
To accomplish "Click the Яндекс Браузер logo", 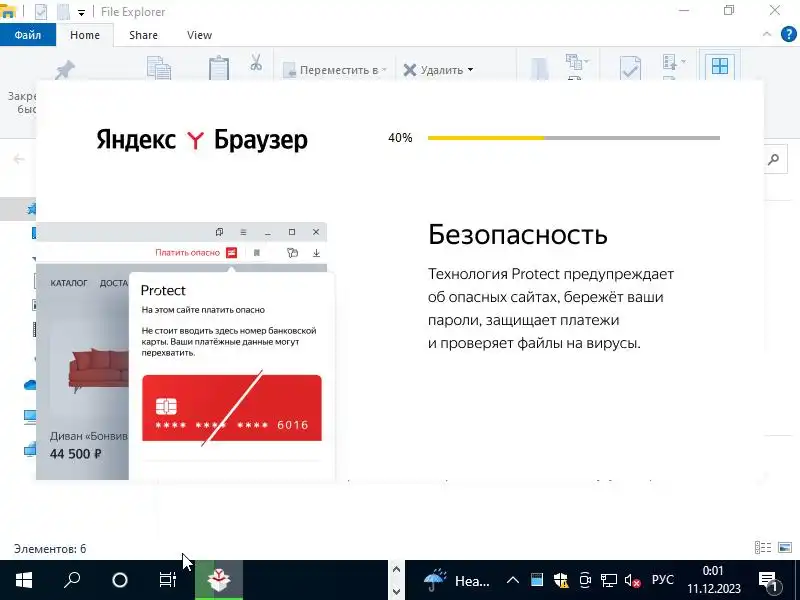I will 202,139.
